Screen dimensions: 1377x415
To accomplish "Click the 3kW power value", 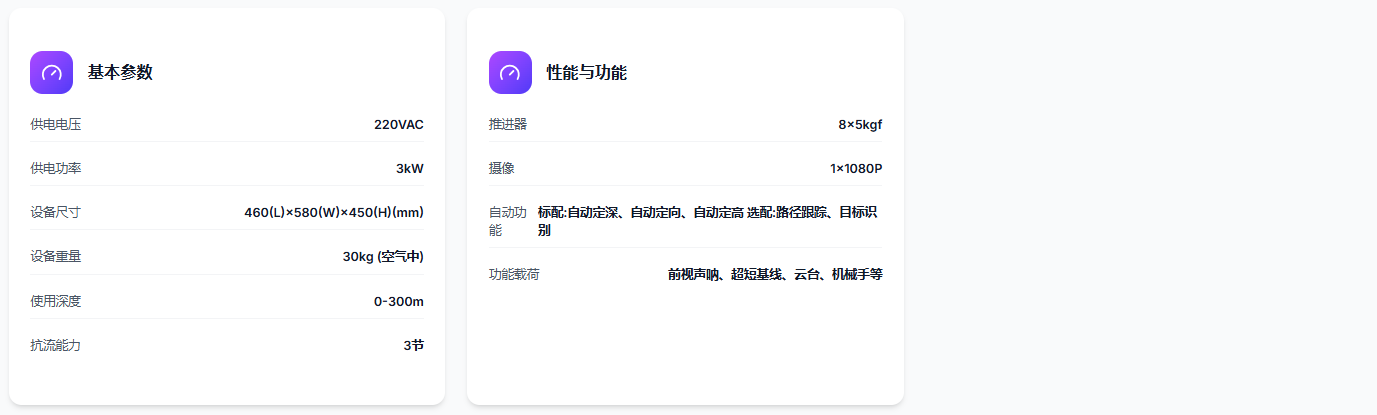I will [409, 168].
